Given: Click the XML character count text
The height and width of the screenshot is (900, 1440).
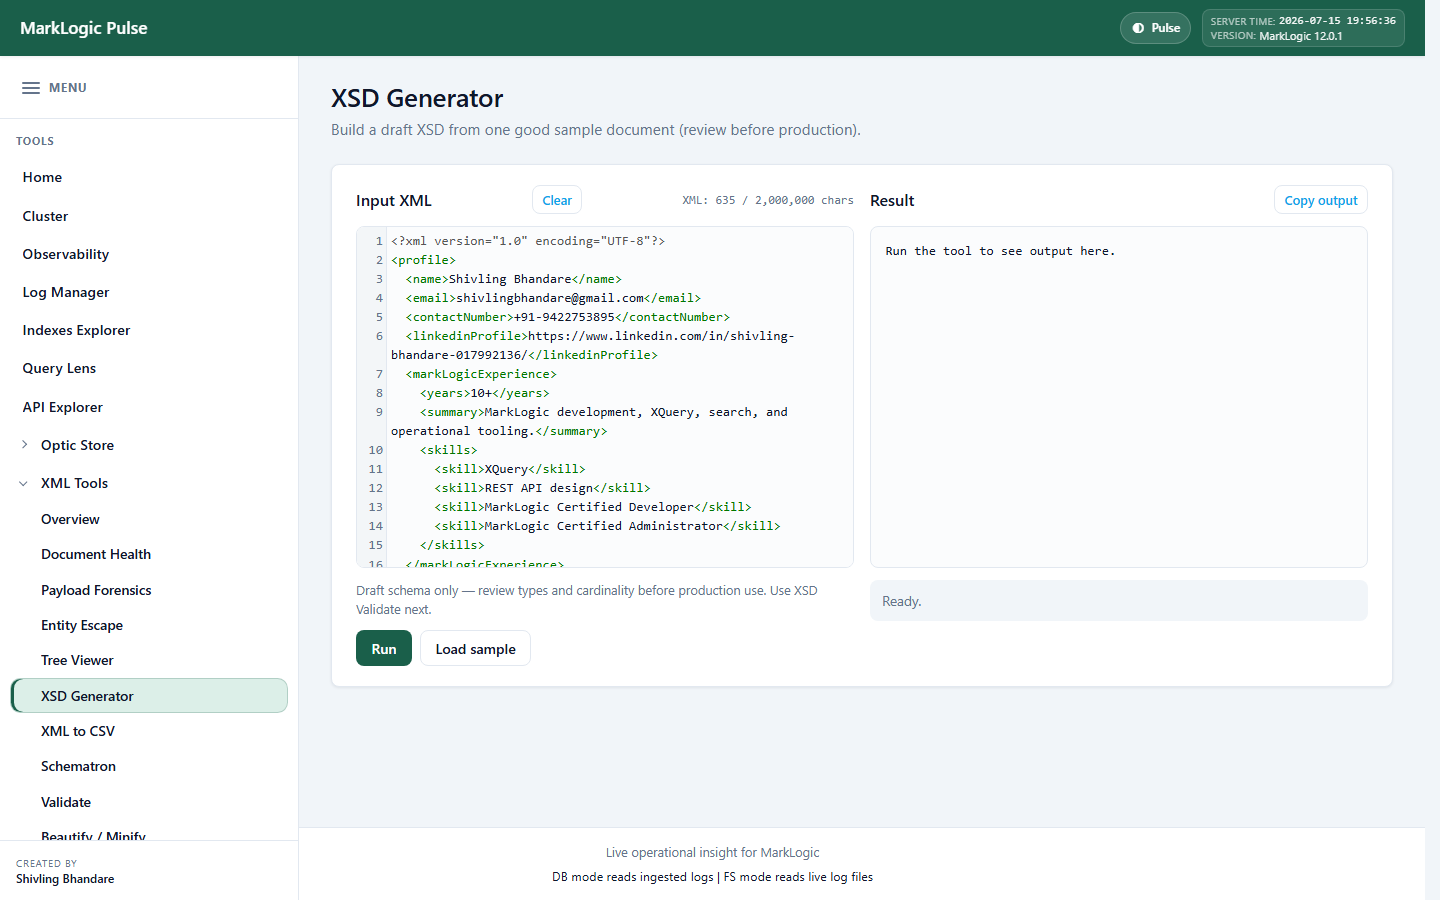Looking at the screenshot, I should point(768,200).
